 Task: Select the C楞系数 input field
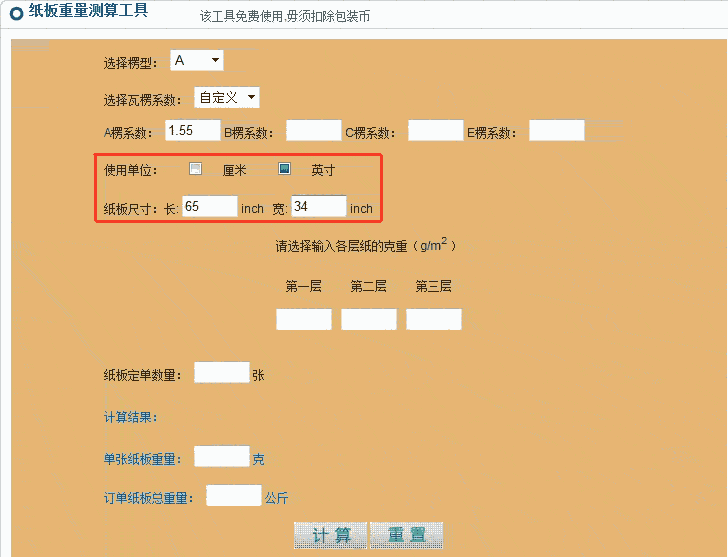pos(435,131)
